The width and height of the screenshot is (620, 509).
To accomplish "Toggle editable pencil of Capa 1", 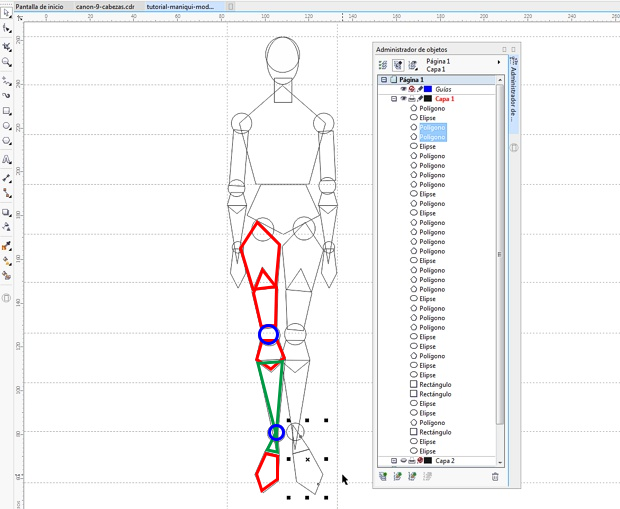I will coord(420,98).
